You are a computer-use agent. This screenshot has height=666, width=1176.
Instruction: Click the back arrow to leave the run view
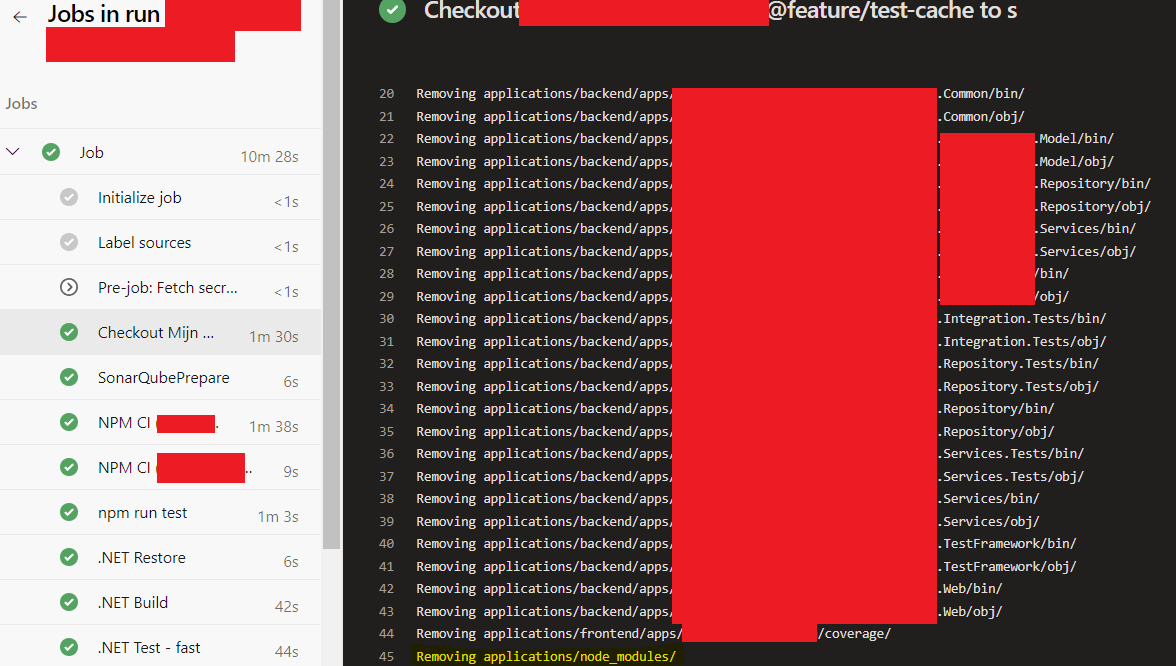(x=18, y=16)
